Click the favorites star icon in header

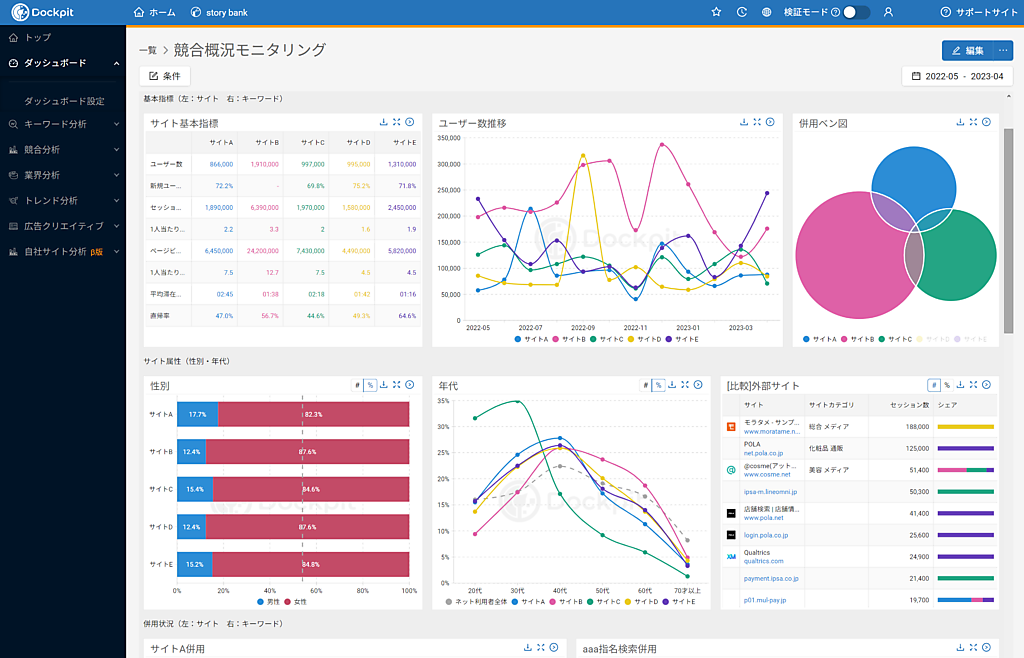point(716,12)
